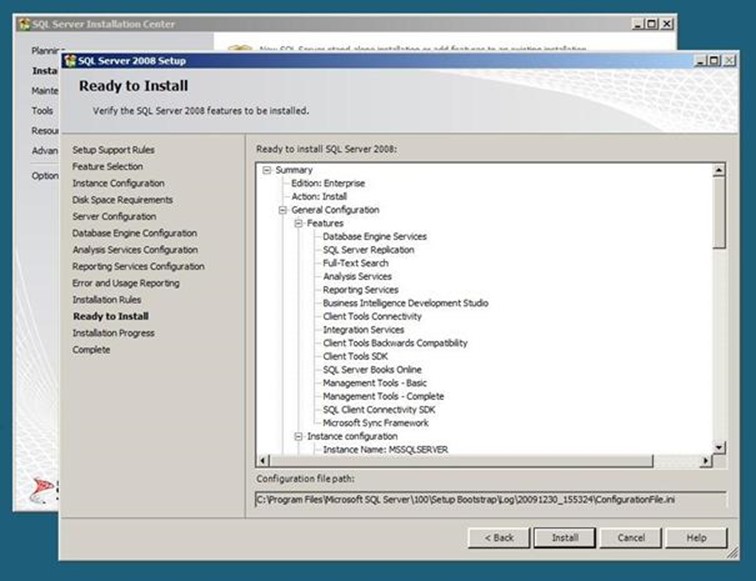Collapse the General Configuration node
Viewport: 756px width, 581px height.
tap(283, 210)
